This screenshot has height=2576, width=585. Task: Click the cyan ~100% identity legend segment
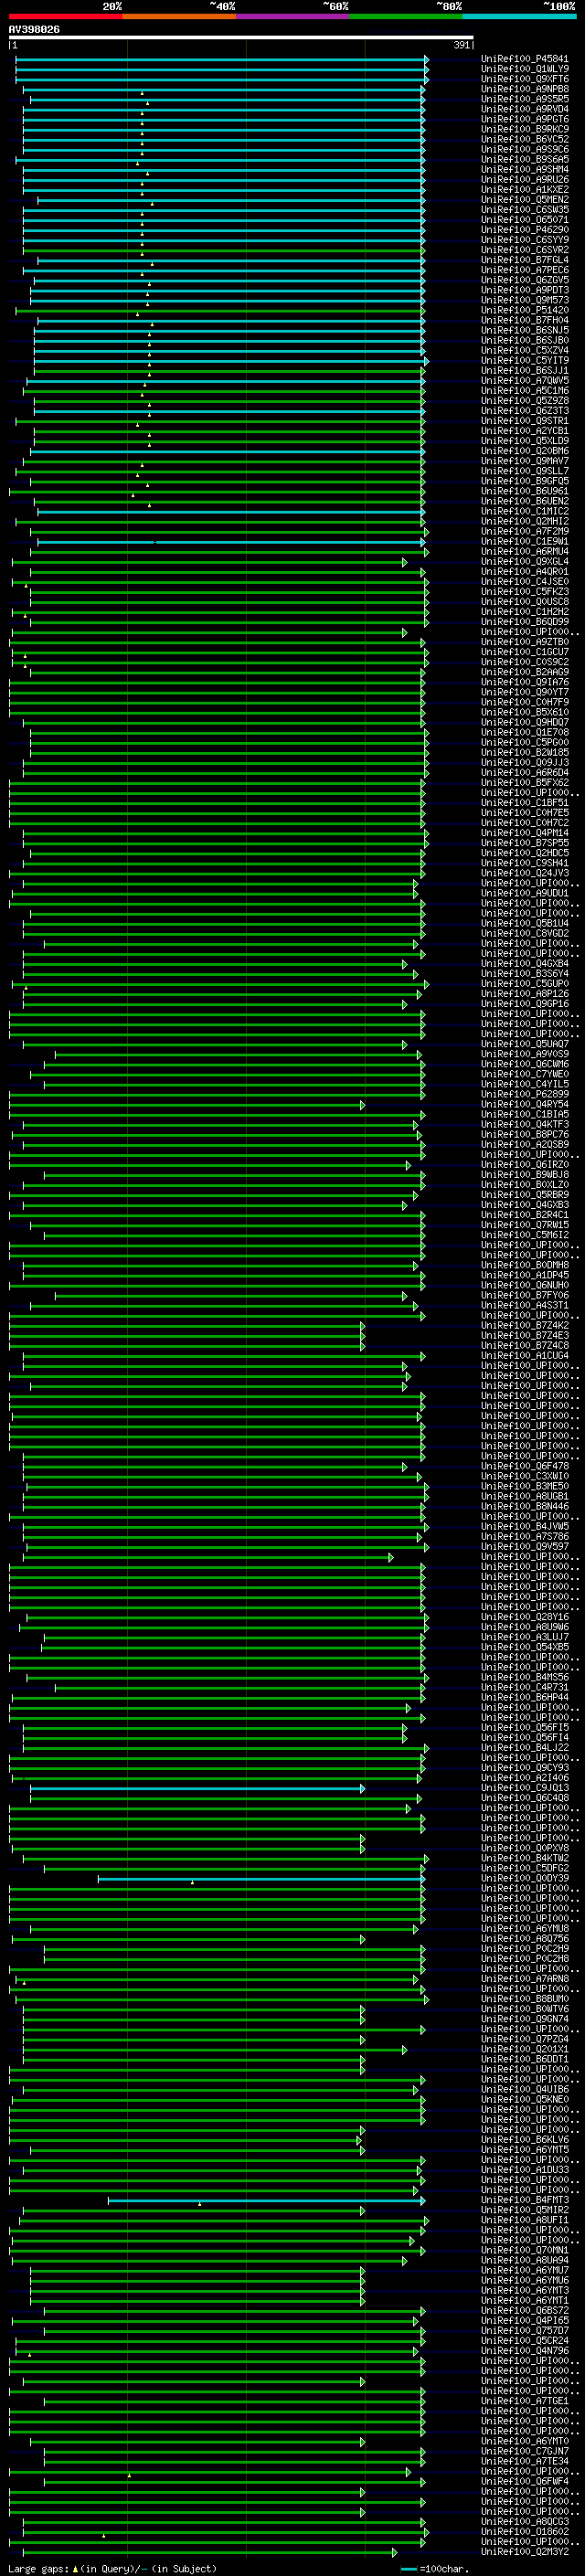(519, 16)
